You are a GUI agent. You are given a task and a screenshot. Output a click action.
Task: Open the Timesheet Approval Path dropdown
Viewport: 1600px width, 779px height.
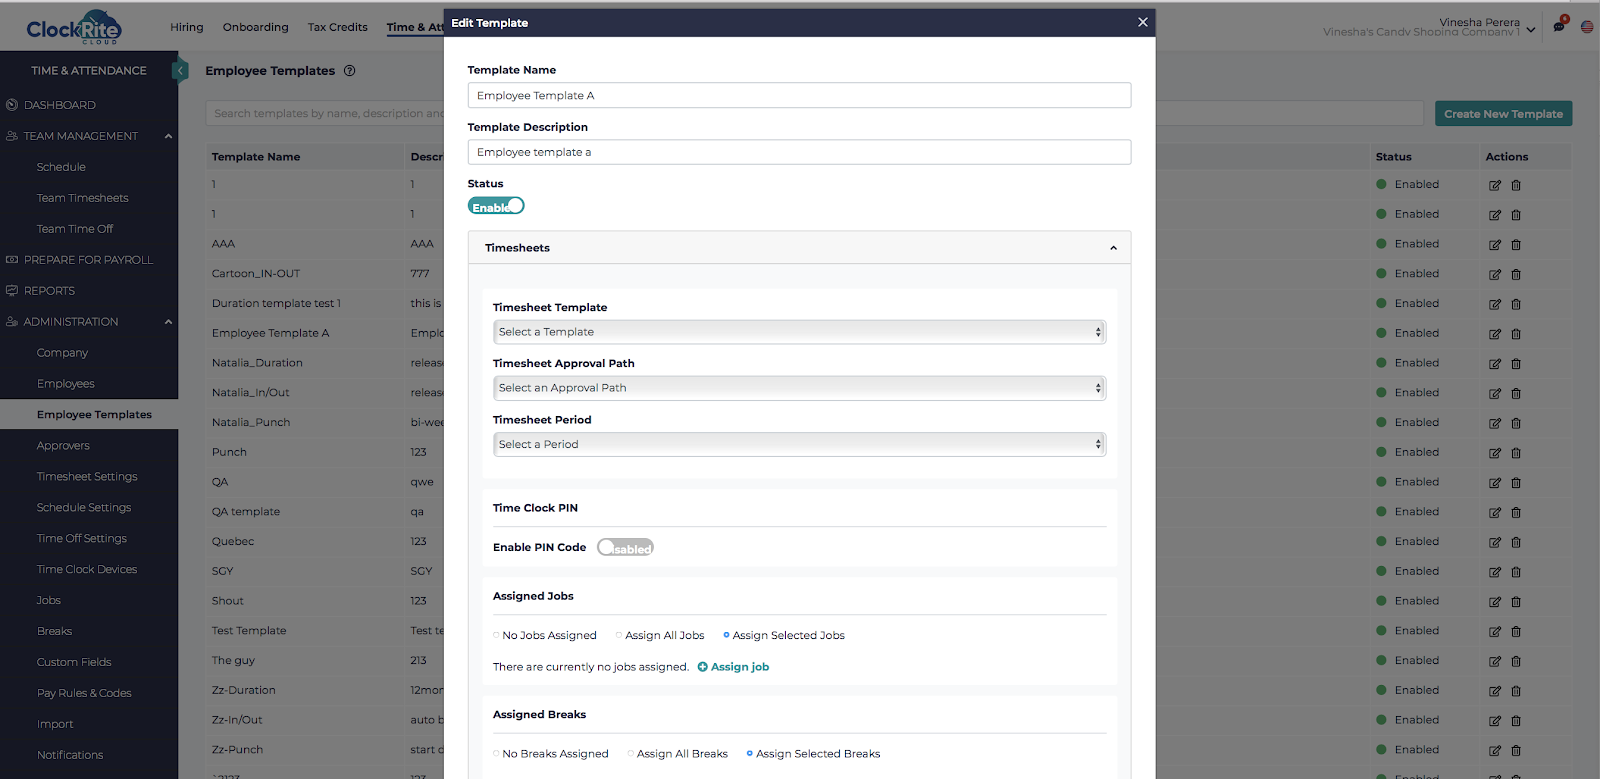pyautogui.click(x=799, y=388)
